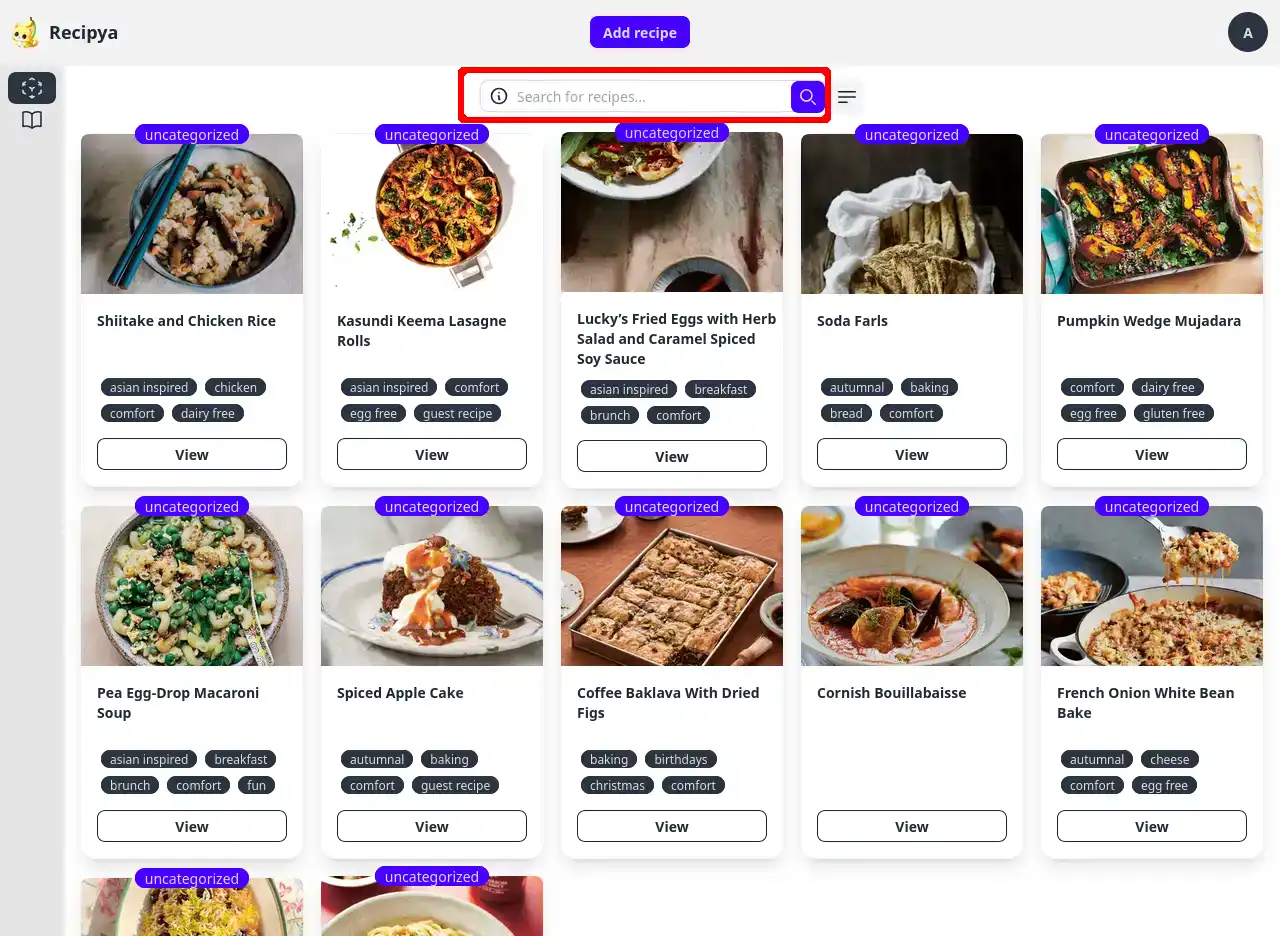Open the user avatar menu
The width and height of the screenshot is (1280, 936).
(x=1247, y=33)
